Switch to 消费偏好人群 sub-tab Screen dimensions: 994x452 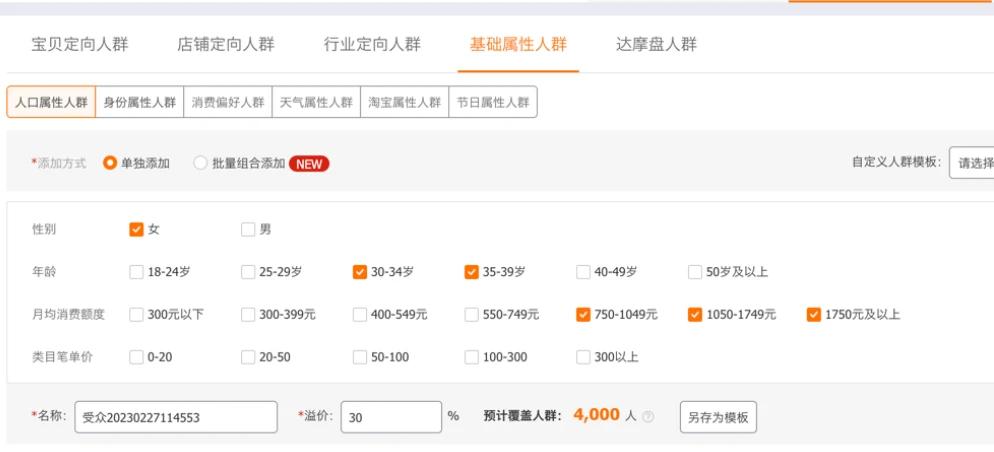click(228, 102)
